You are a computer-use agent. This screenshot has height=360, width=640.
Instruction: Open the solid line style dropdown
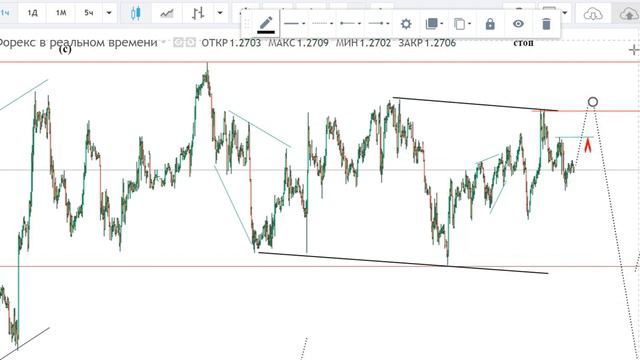coord(295,24)
